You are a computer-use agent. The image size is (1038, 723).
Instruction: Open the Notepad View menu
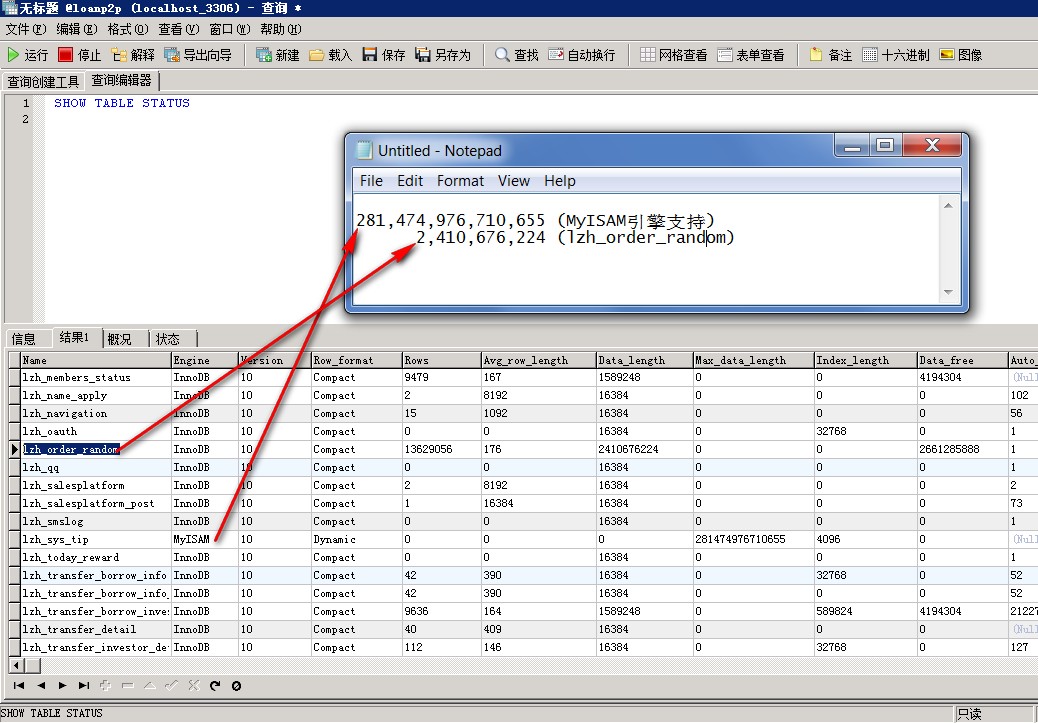coord(514,181)
